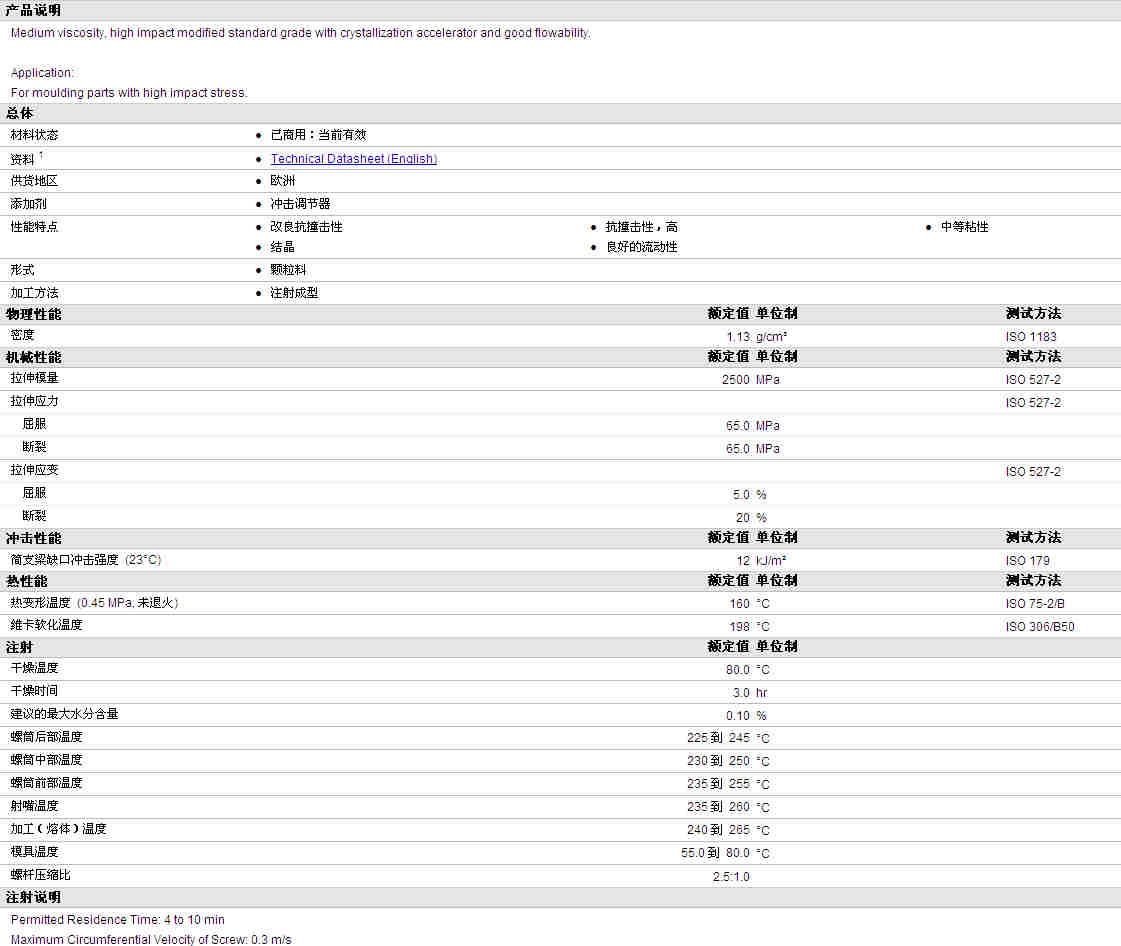Screen dimensions: 1121x946
Task: Click the footnote superscript beside 资料
Action: point(41,155)
